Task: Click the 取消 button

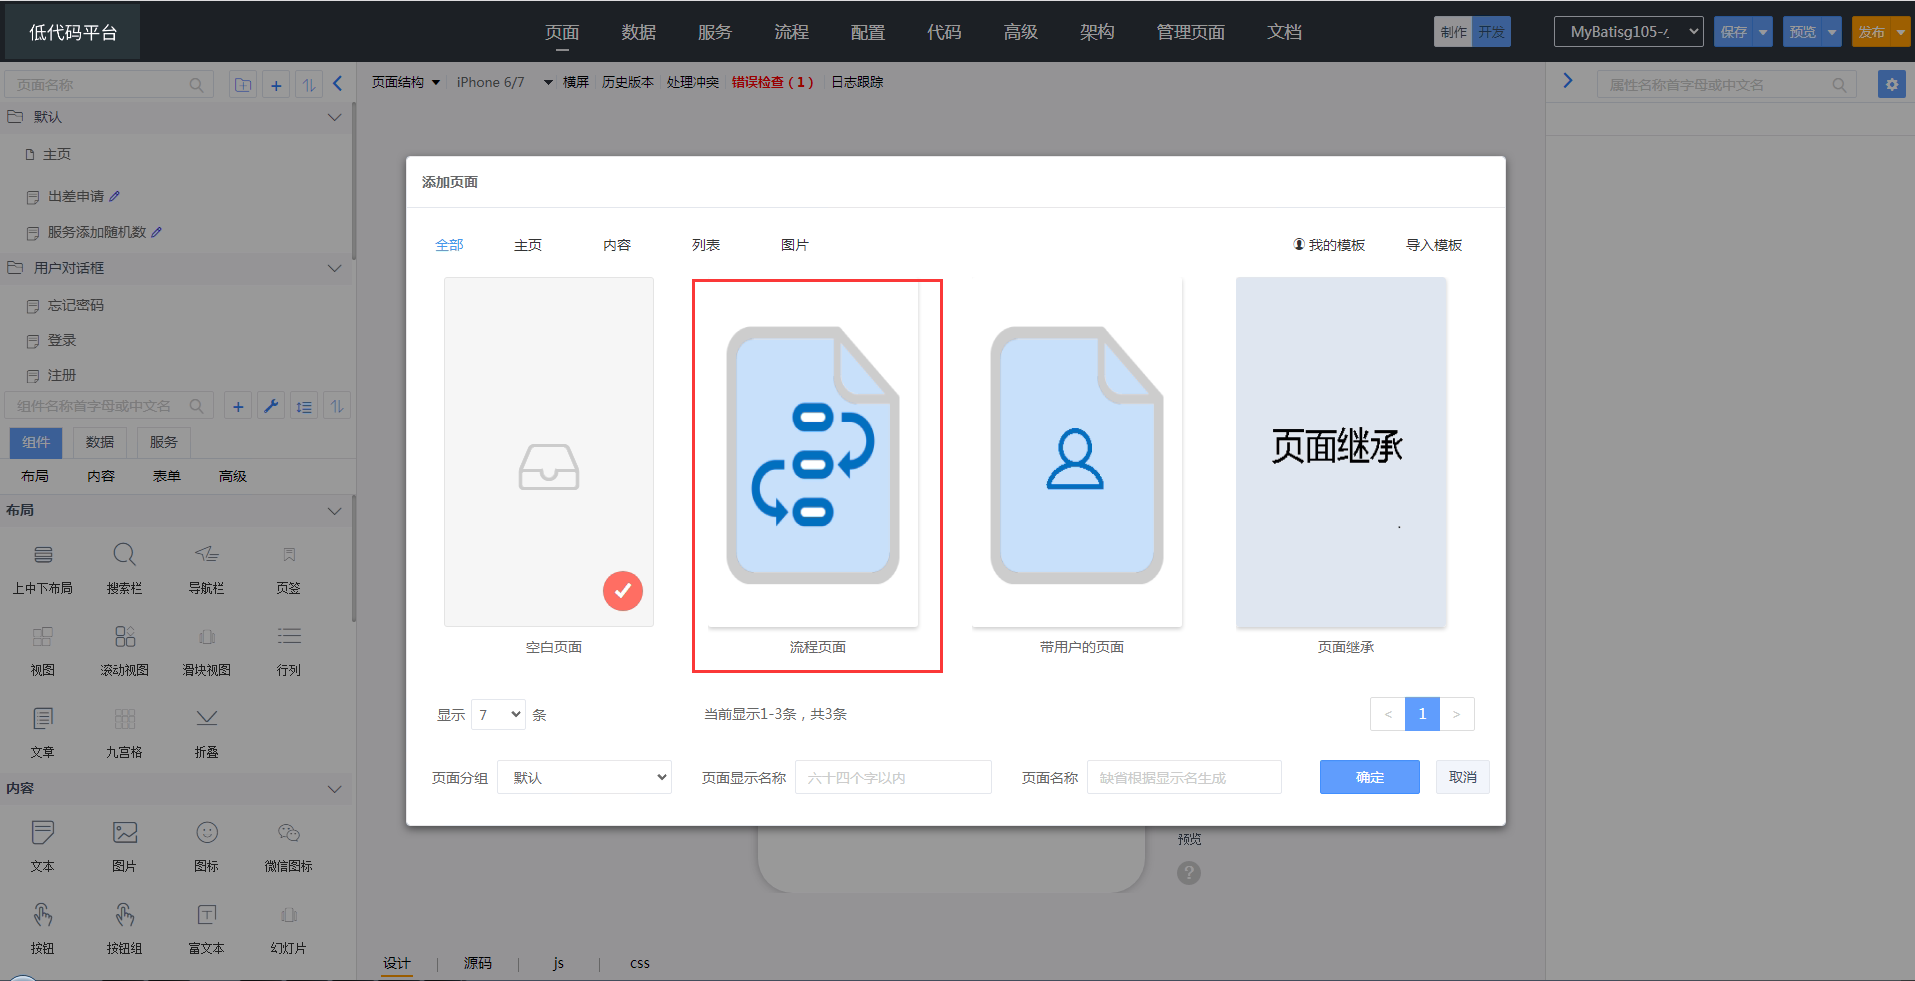Action: [1462, 777]
